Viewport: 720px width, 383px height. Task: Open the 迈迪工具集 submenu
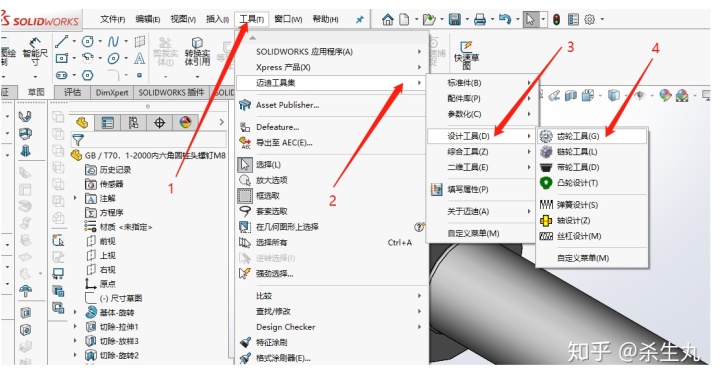coord(331,83)
